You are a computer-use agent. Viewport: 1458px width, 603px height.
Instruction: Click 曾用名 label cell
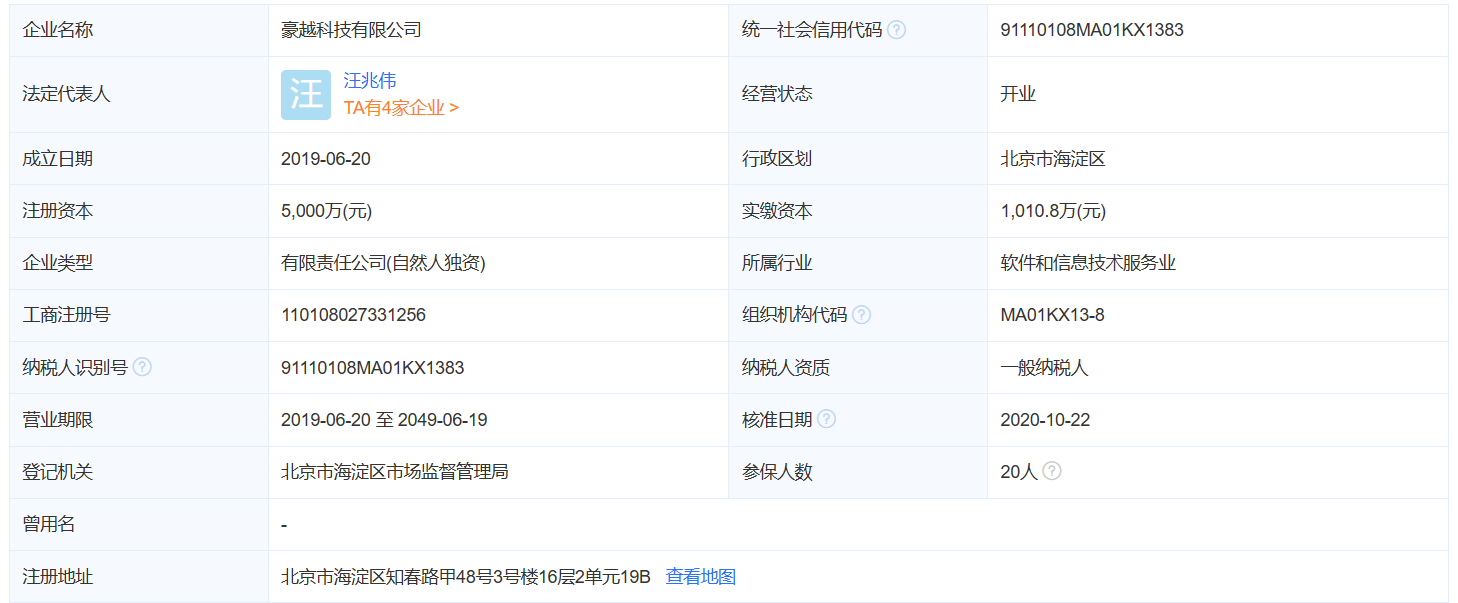[139, 524]
